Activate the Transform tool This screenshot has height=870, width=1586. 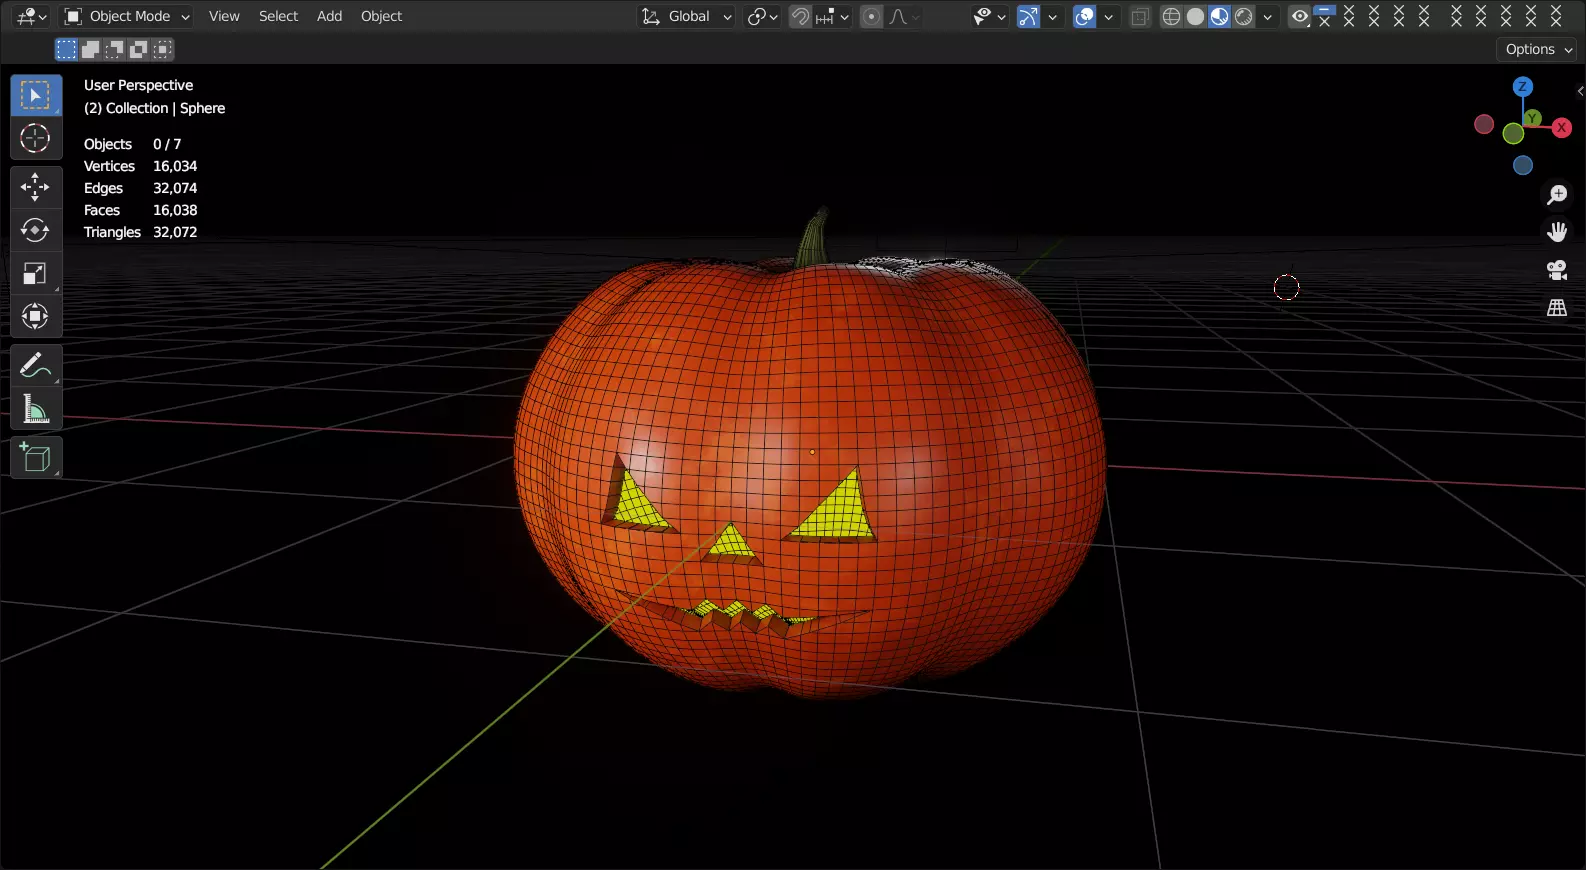(x=36, y=316)
